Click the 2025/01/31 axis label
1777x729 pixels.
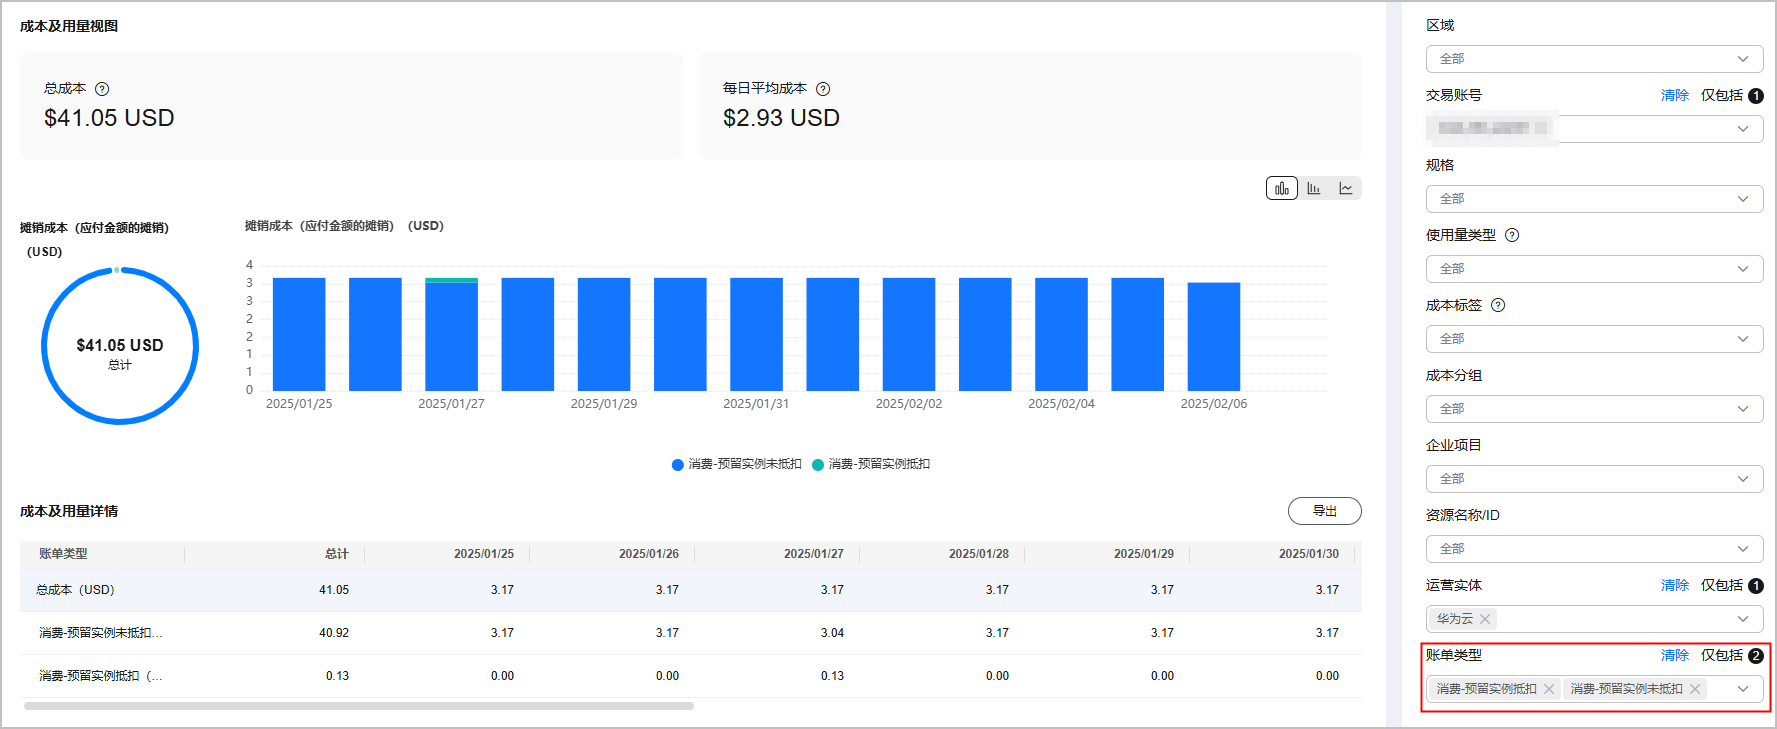pos(756,404)
